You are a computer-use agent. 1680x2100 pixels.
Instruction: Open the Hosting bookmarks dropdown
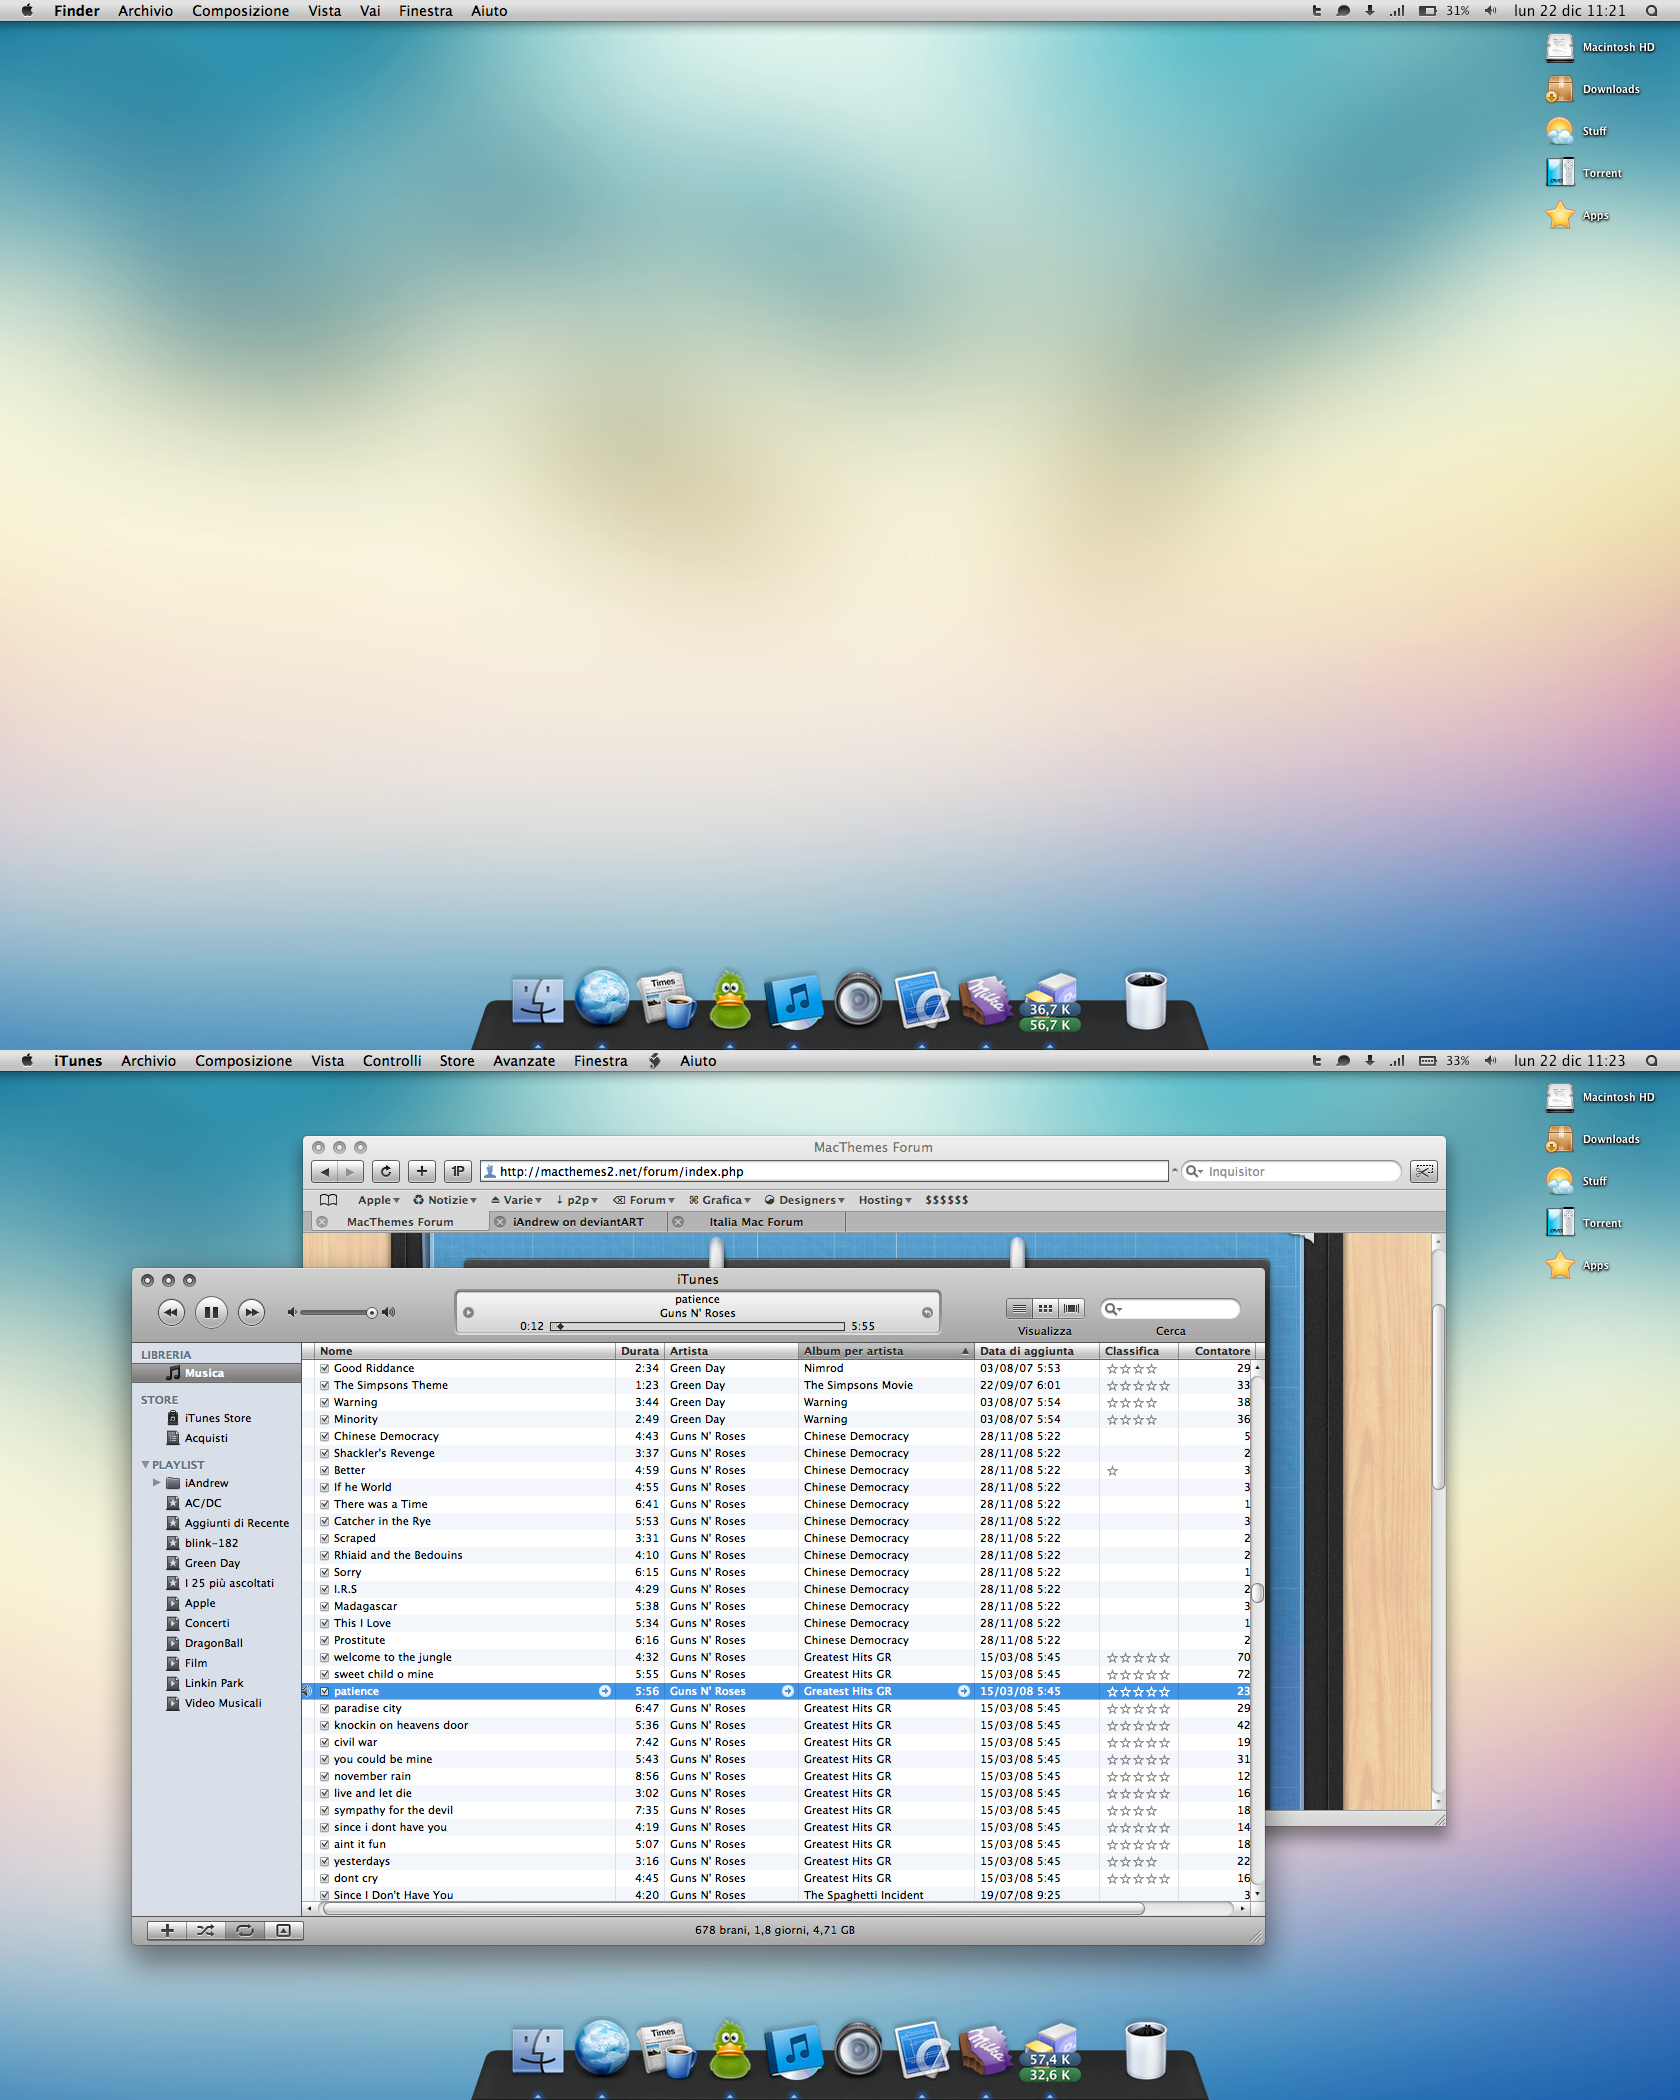pyautogui.click(x=885, y=1200)
